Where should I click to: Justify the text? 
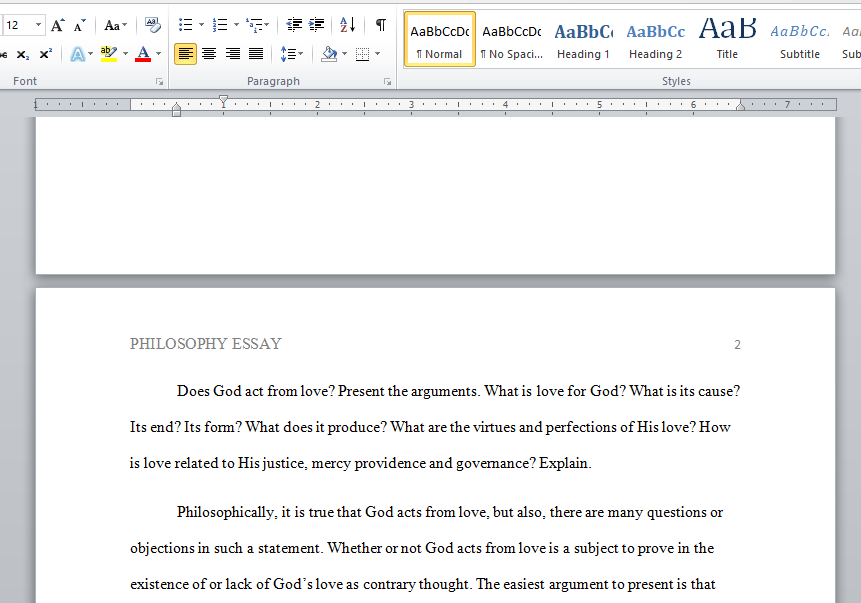[x=256, y=54]
